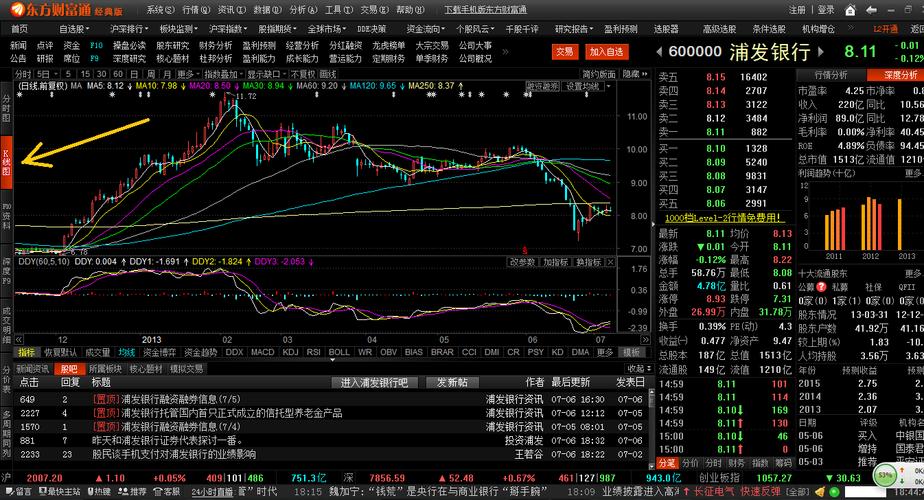Click the back arrow in title bar
924x500 pixels.
(x=870, y=10)
